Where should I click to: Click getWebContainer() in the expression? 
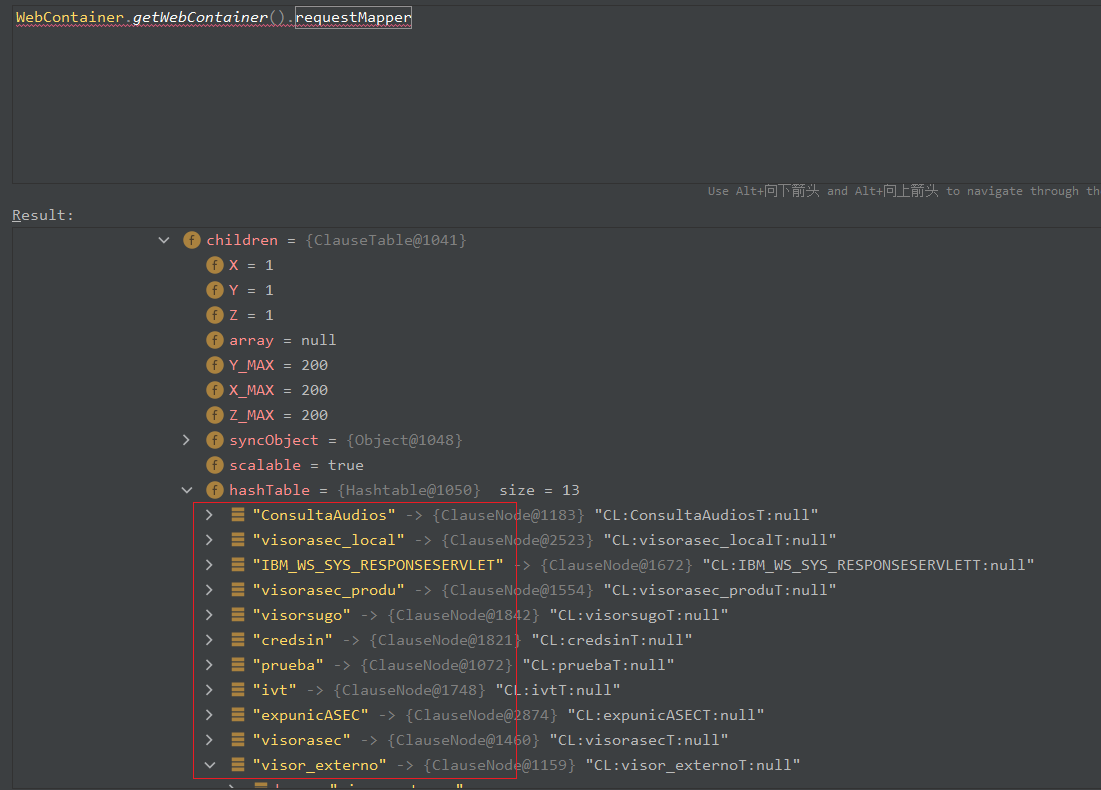click(x=209, y=18)
